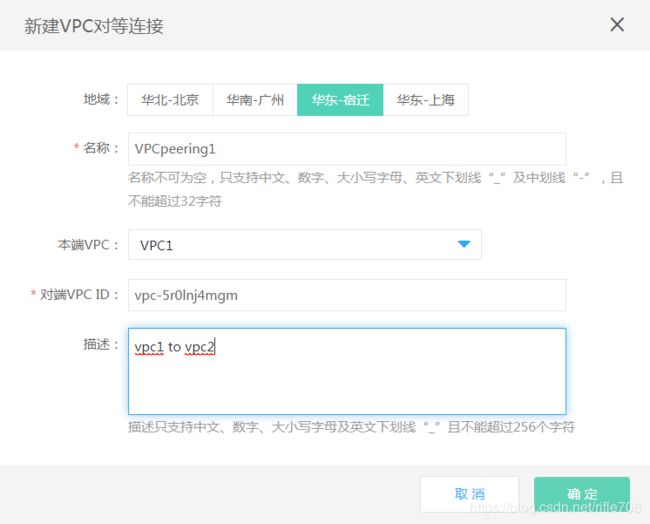
Task: Select the 华东-上海 region
Action: pyautogui.click(x=426, y=100)
